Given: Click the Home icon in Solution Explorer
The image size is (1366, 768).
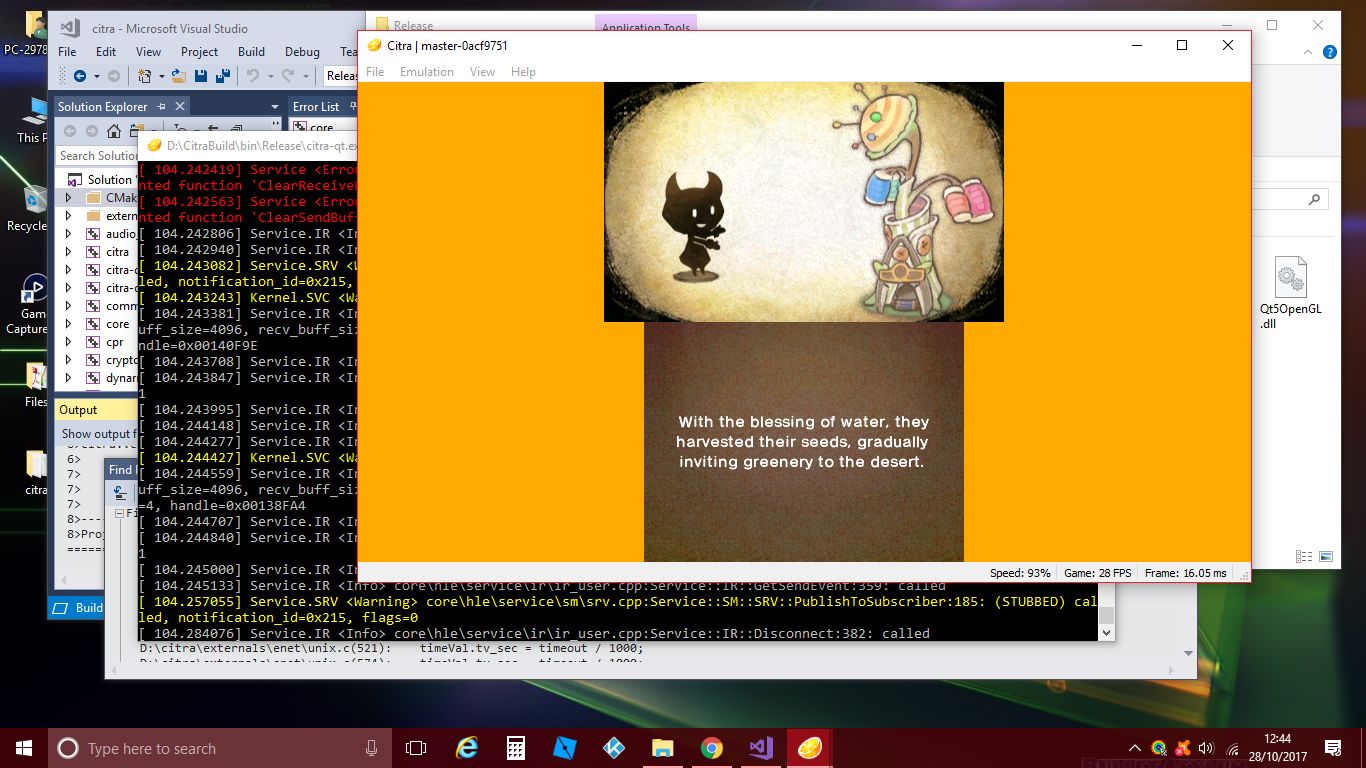Looking at the screenshot, I should pos(114,131).
